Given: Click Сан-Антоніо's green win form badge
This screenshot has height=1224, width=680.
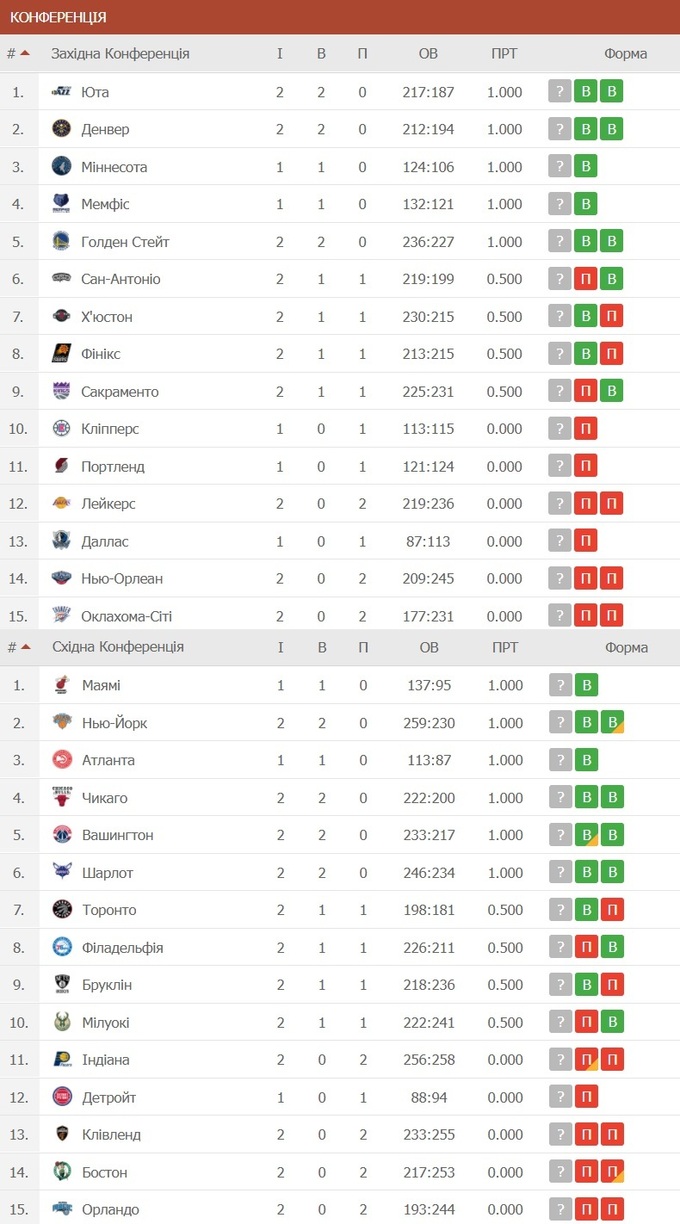Looking at the screenshot, I should [612, 279].
